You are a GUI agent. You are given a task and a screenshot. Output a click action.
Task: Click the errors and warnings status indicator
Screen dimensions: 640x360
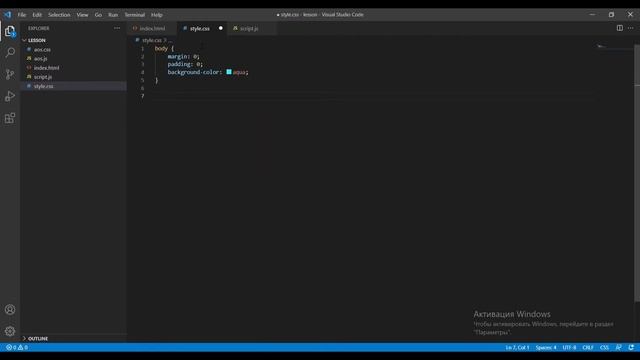click(x=17, y=347)
